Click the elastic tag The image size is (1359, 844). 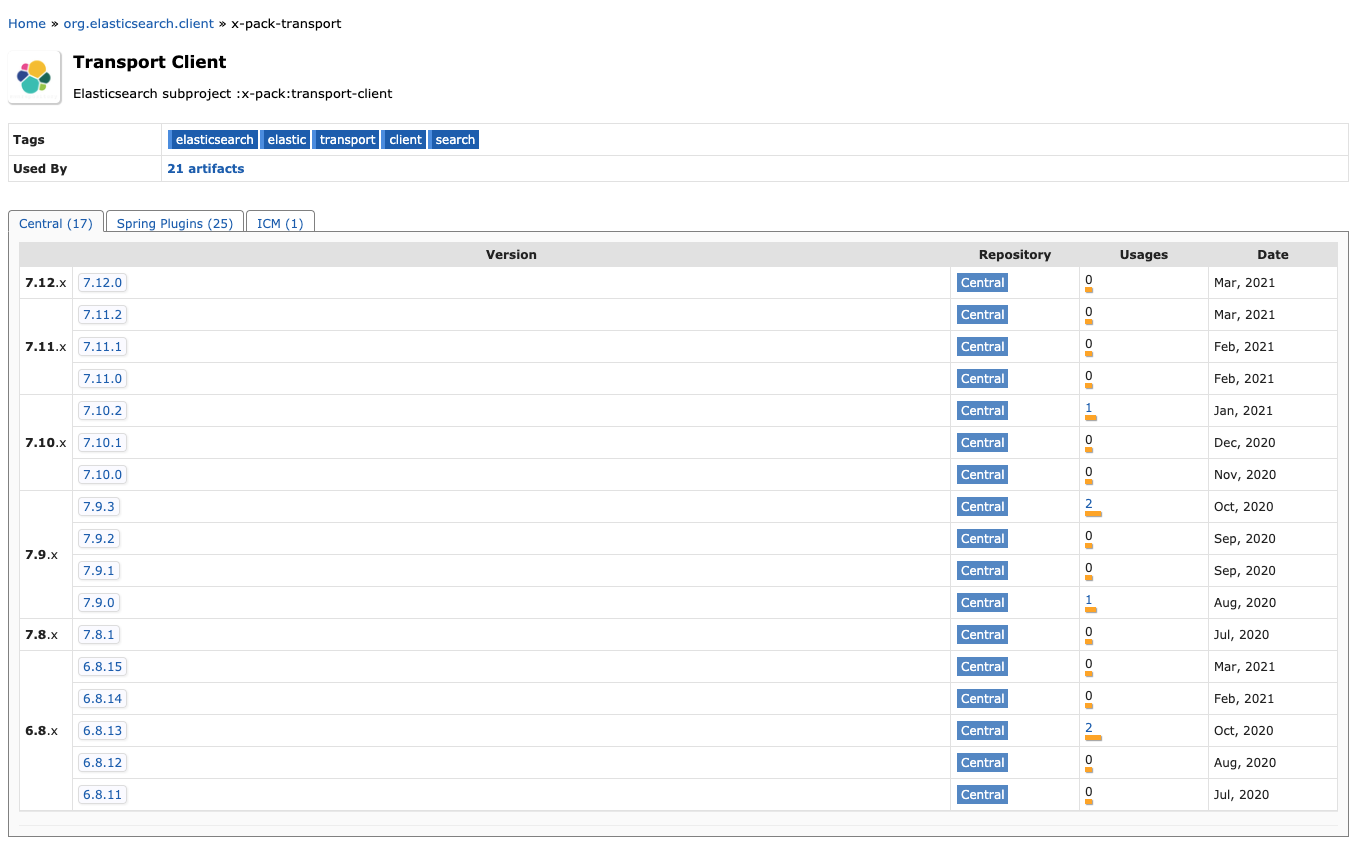tap(285, 140)
